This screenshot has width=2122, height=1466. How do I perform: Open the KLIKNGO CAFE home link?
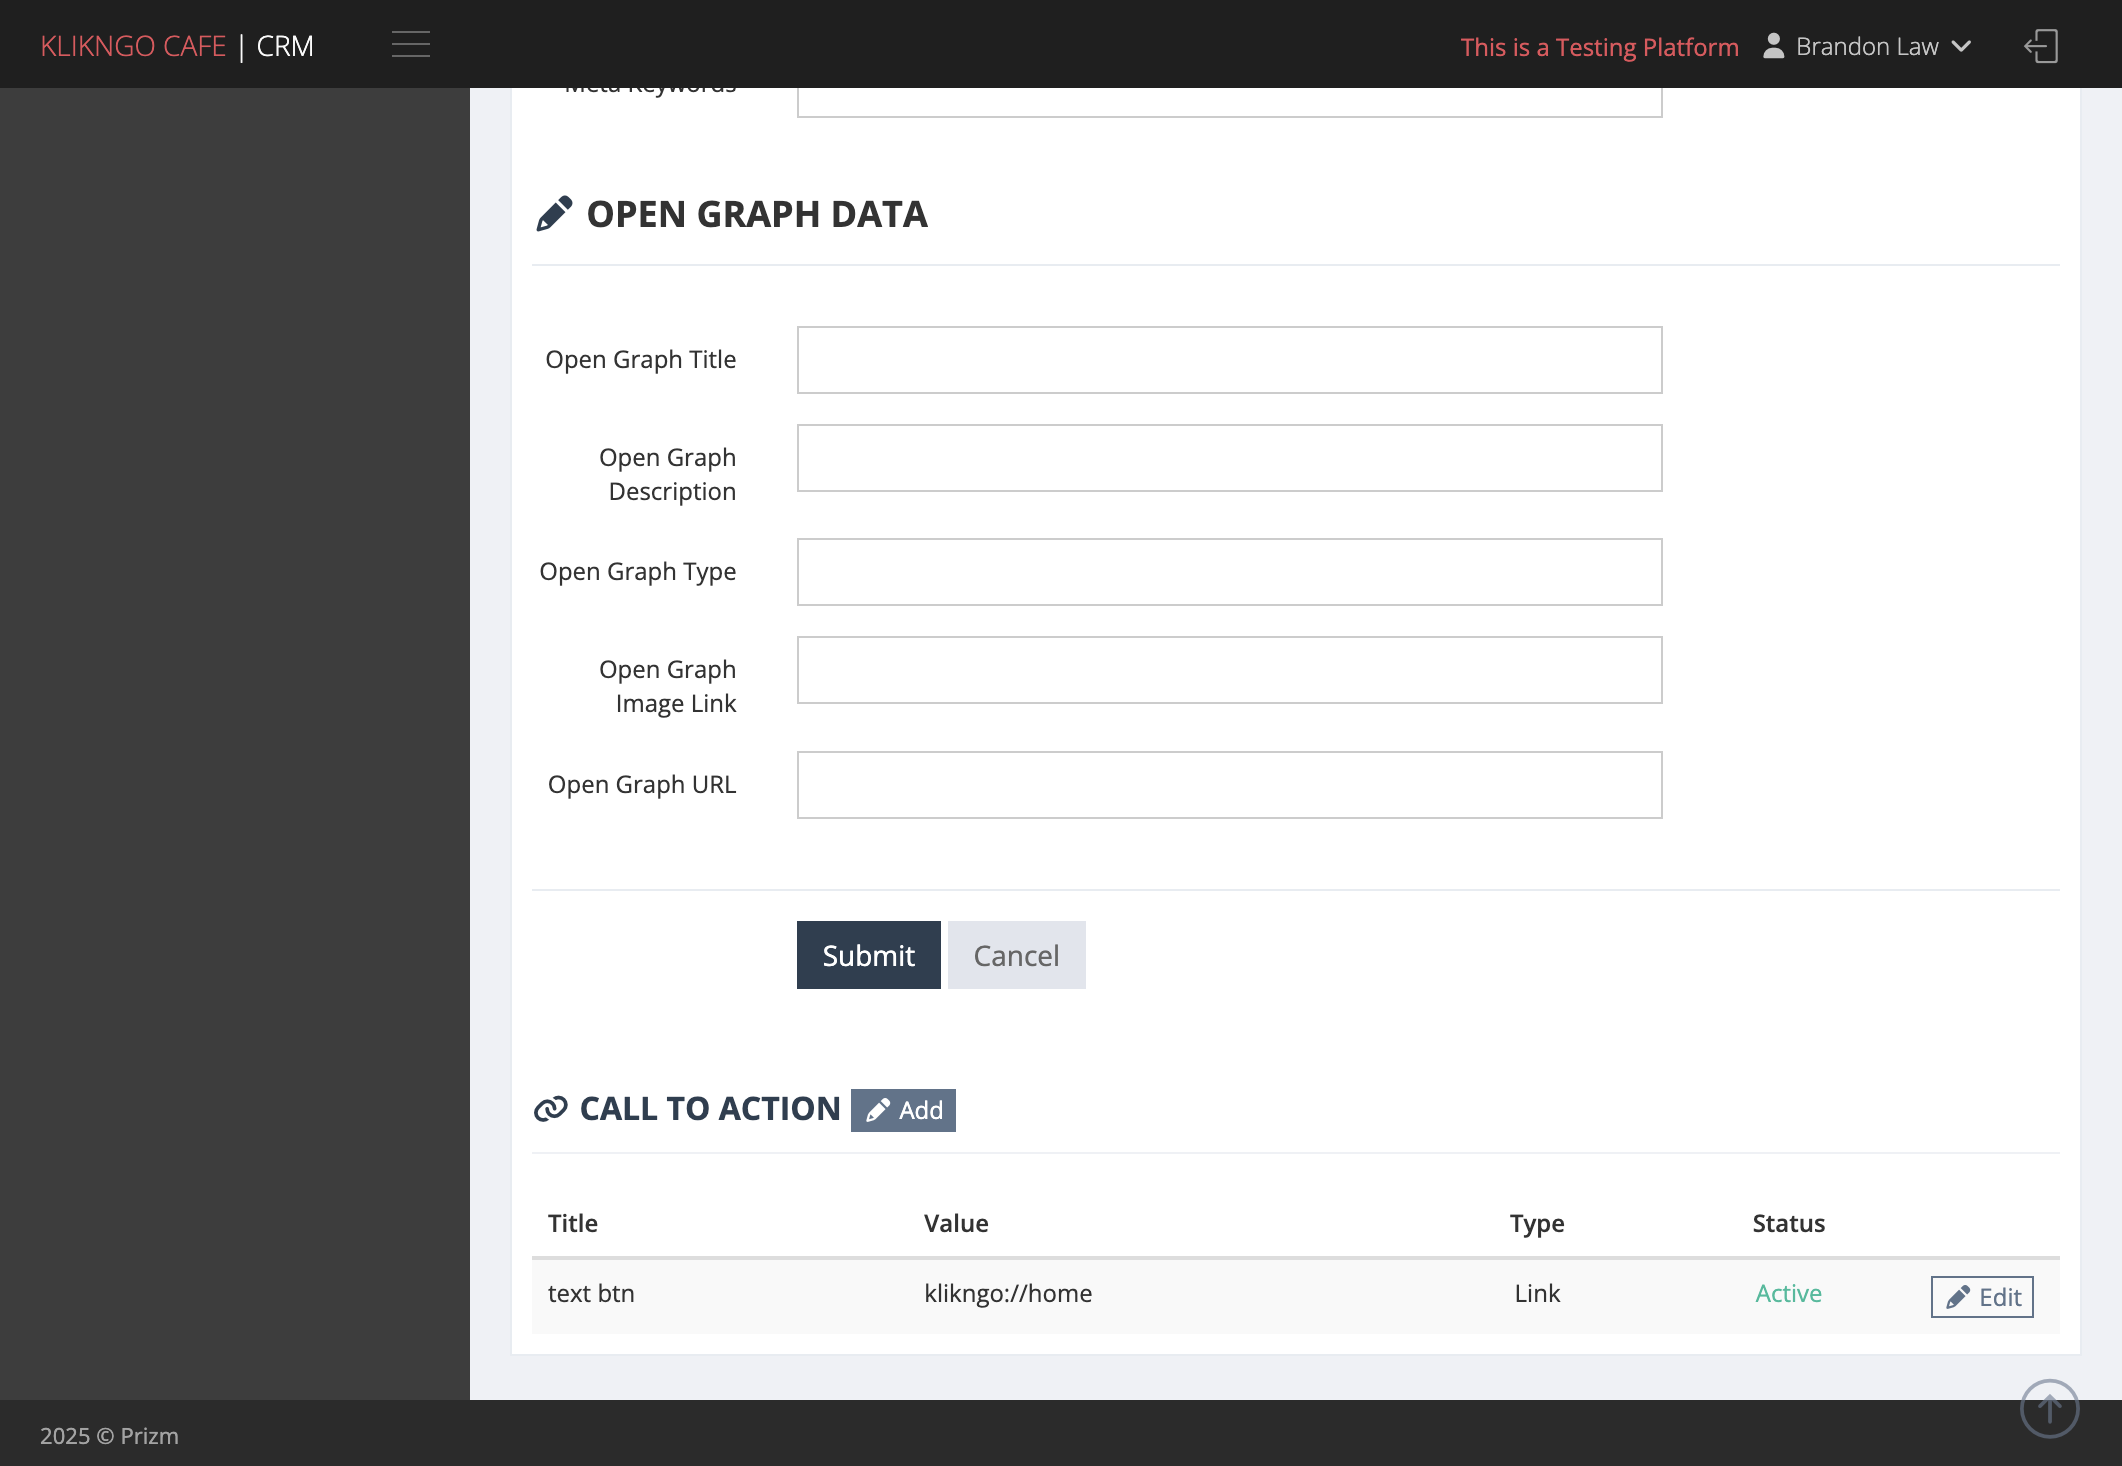133,46
